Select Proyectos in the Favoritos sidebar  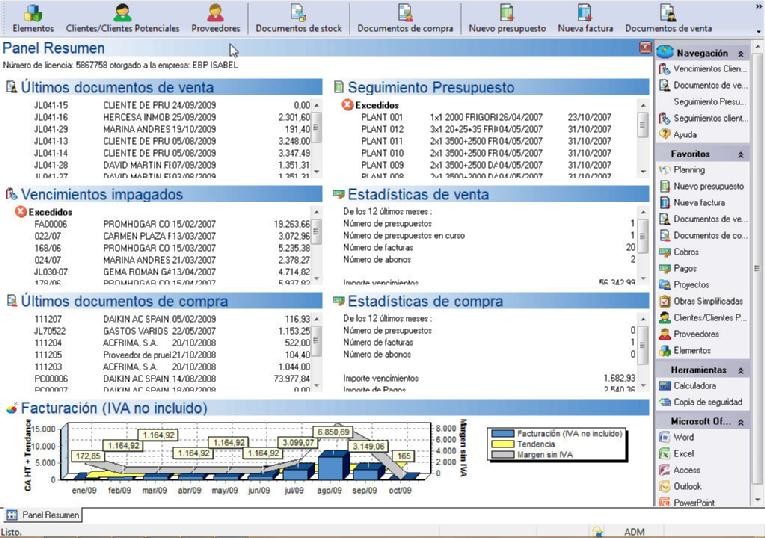(695, 285)
